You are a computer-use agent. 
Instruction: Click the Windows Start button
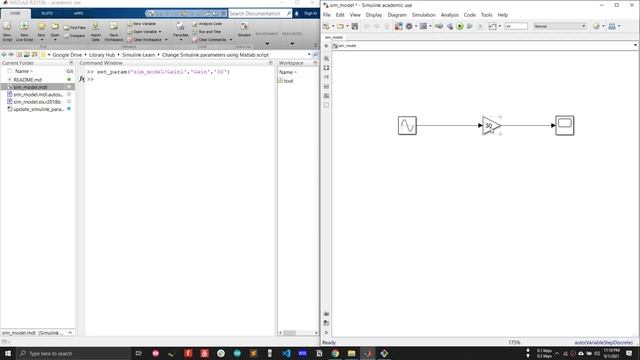coord(7,353)
